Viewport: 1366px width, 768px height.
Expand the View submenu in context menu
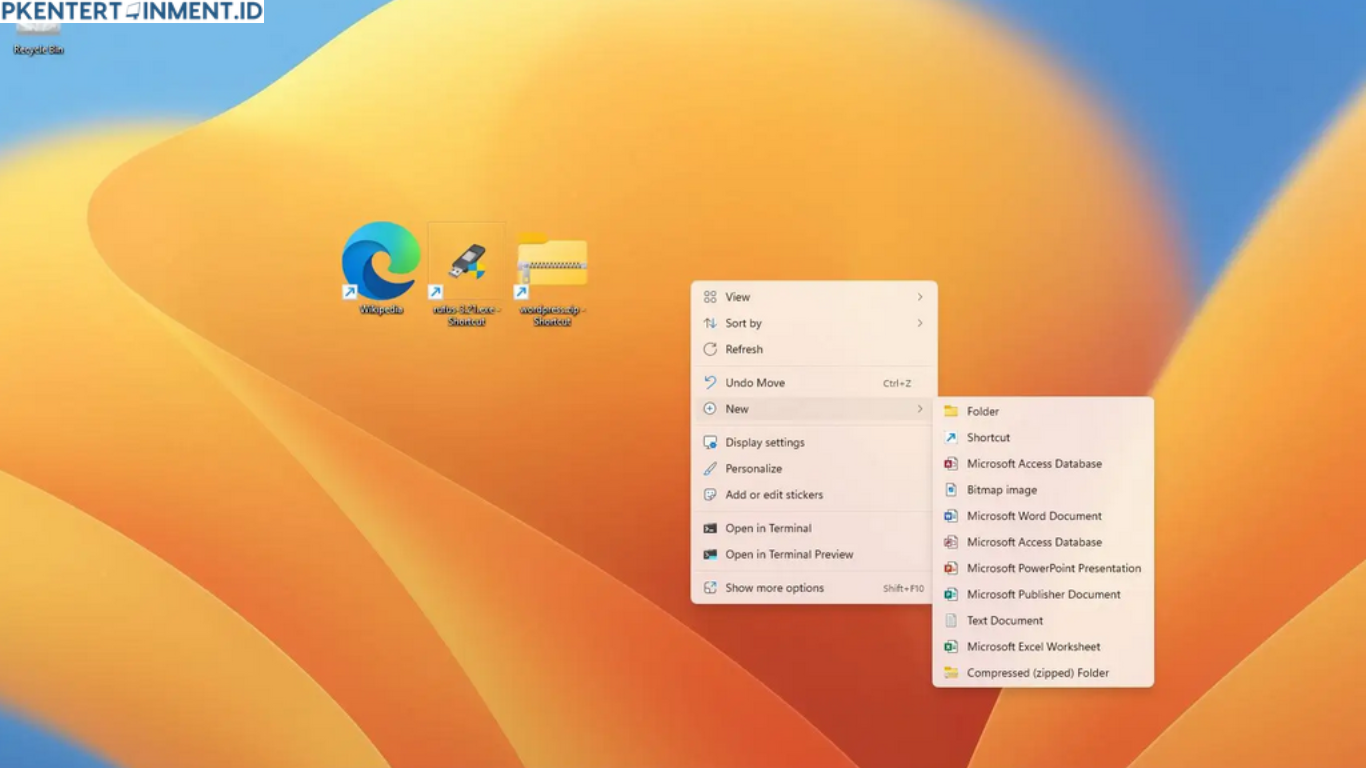point(814,297)
